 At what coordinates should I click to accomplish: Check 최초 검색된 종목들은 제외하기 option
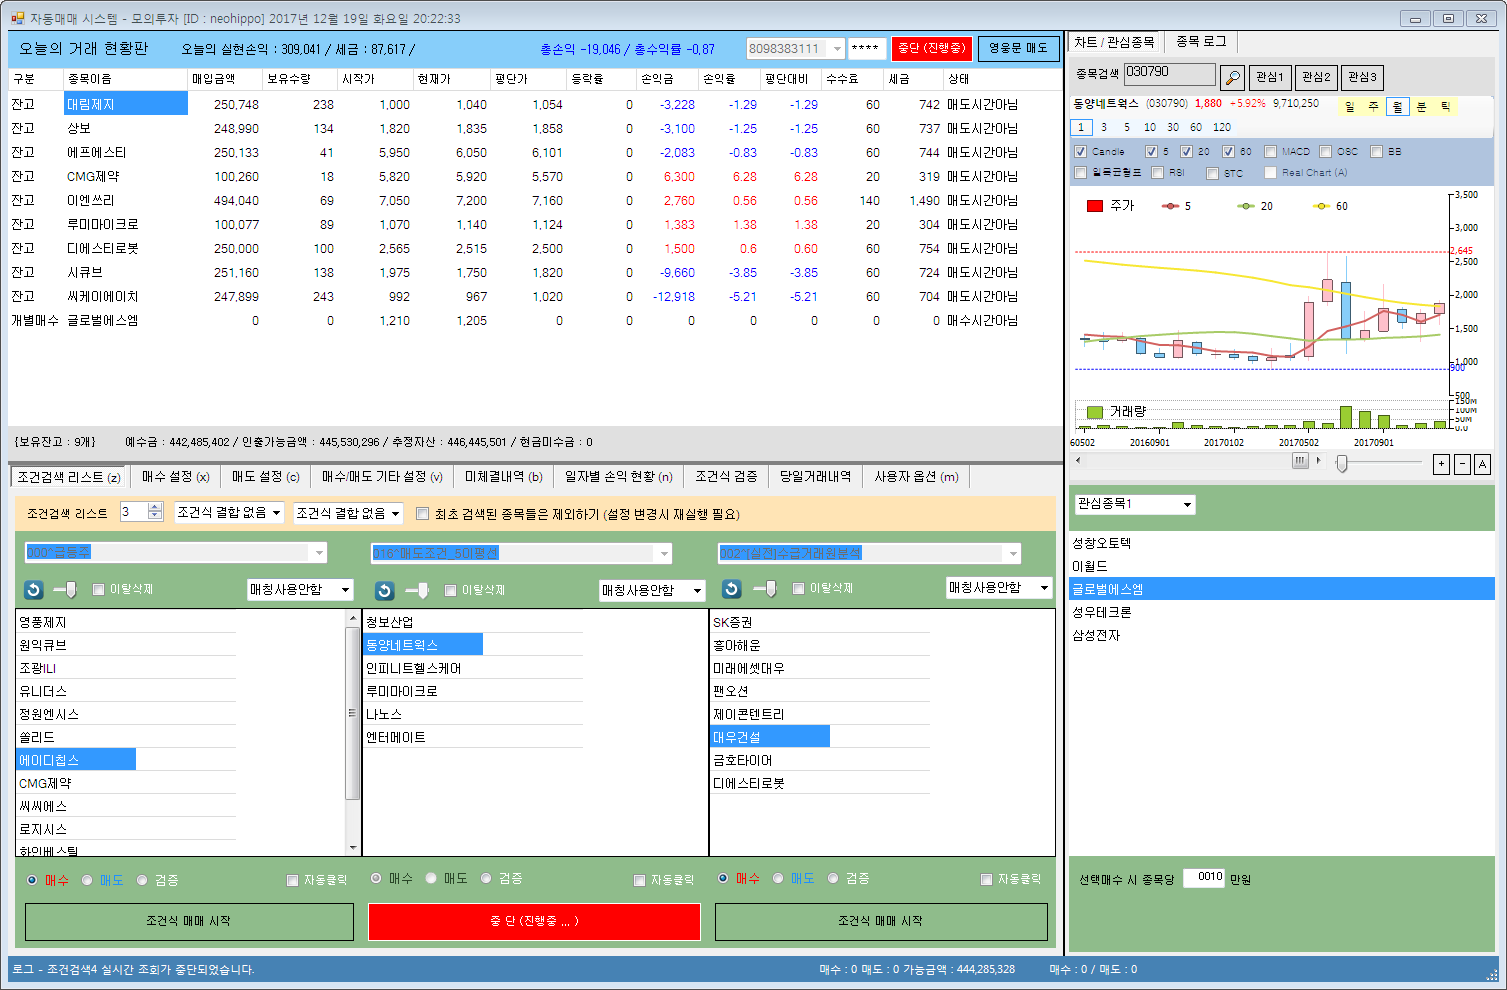point(422,514)
